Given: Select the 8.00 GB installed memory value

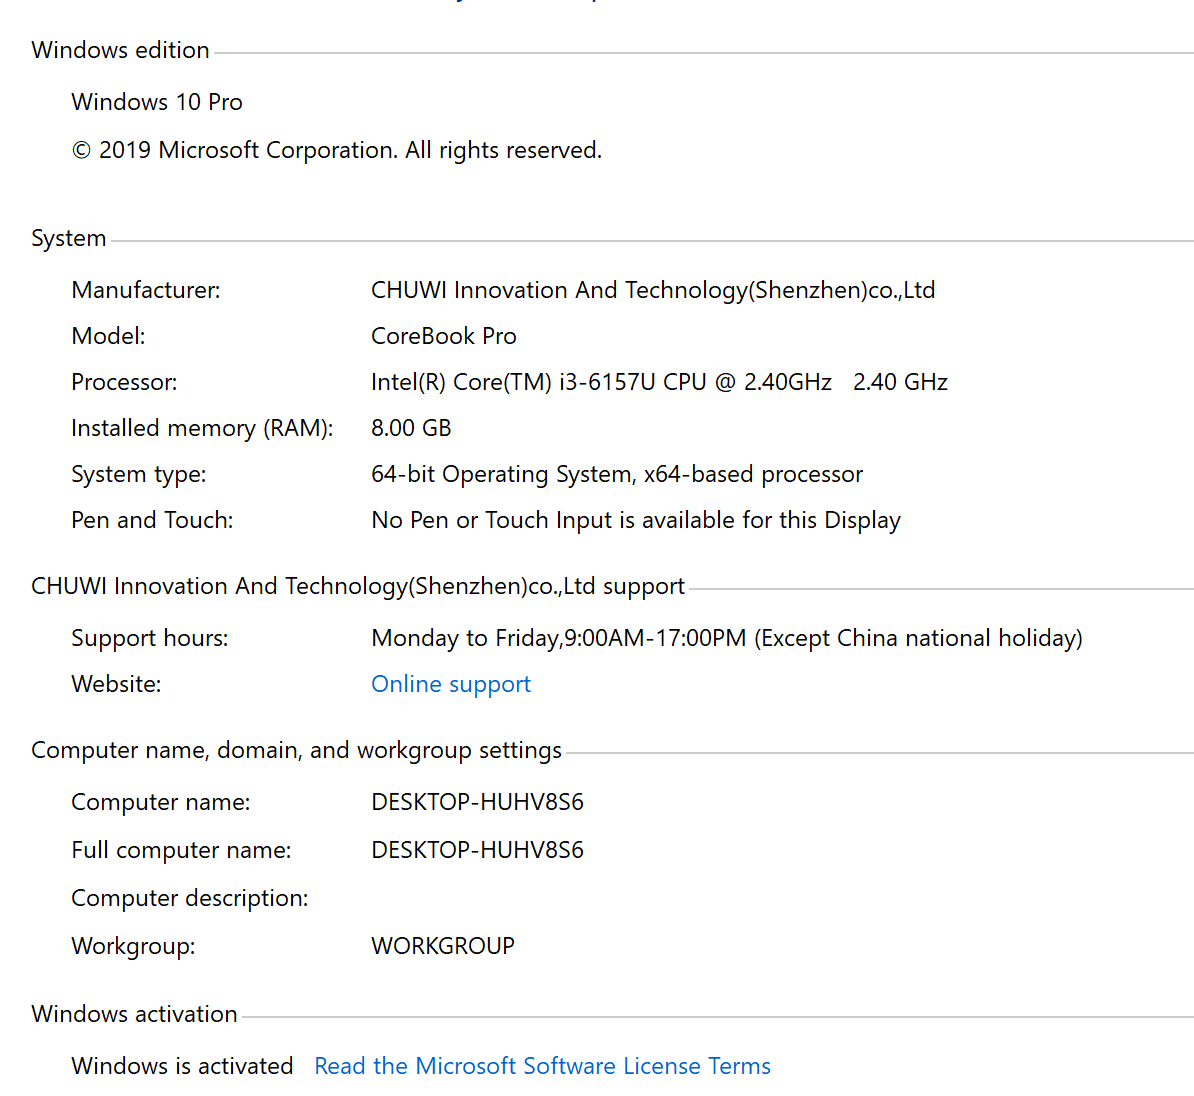Looking at the screenshot, I should click(411, 428).
